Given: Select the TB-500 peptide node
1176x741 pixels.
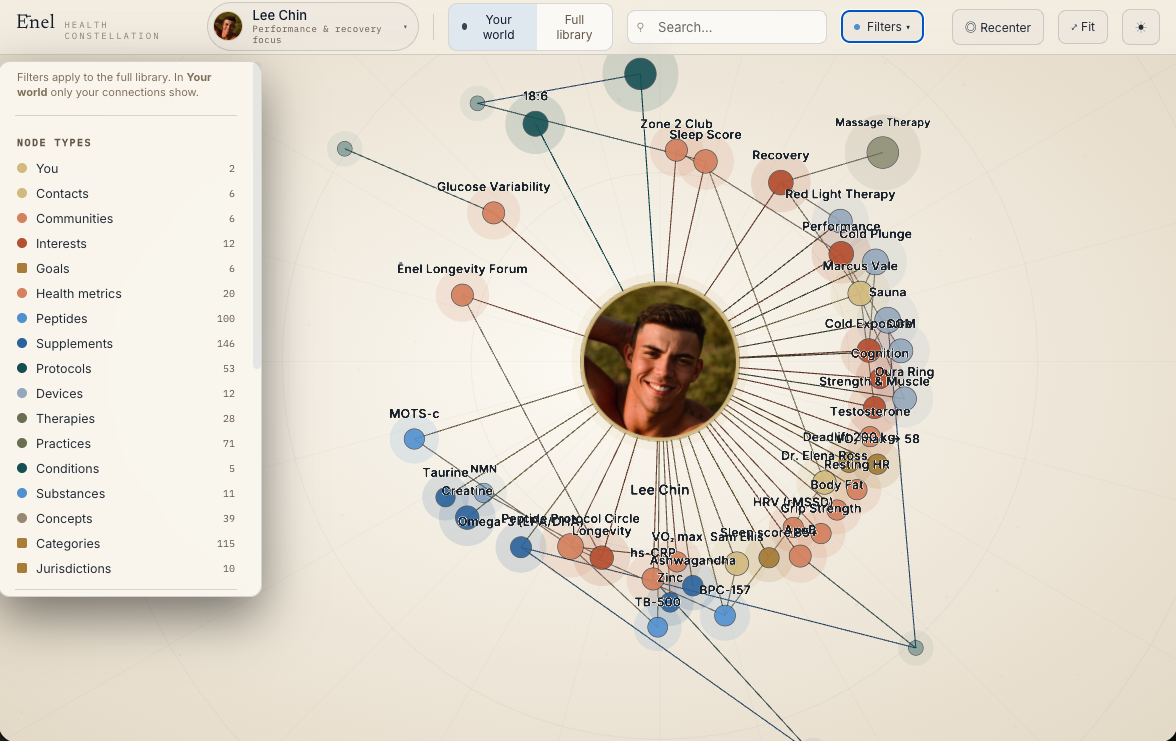Looking at the screenshot, I should tap(658, 627).
